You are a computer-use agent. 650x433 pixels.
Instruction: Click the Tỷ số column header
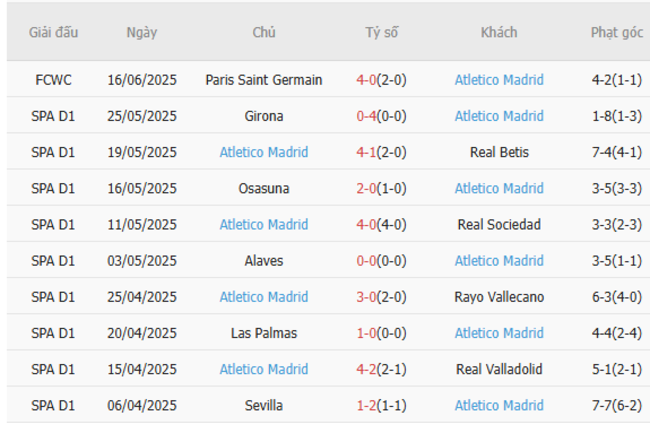[381, 32]
